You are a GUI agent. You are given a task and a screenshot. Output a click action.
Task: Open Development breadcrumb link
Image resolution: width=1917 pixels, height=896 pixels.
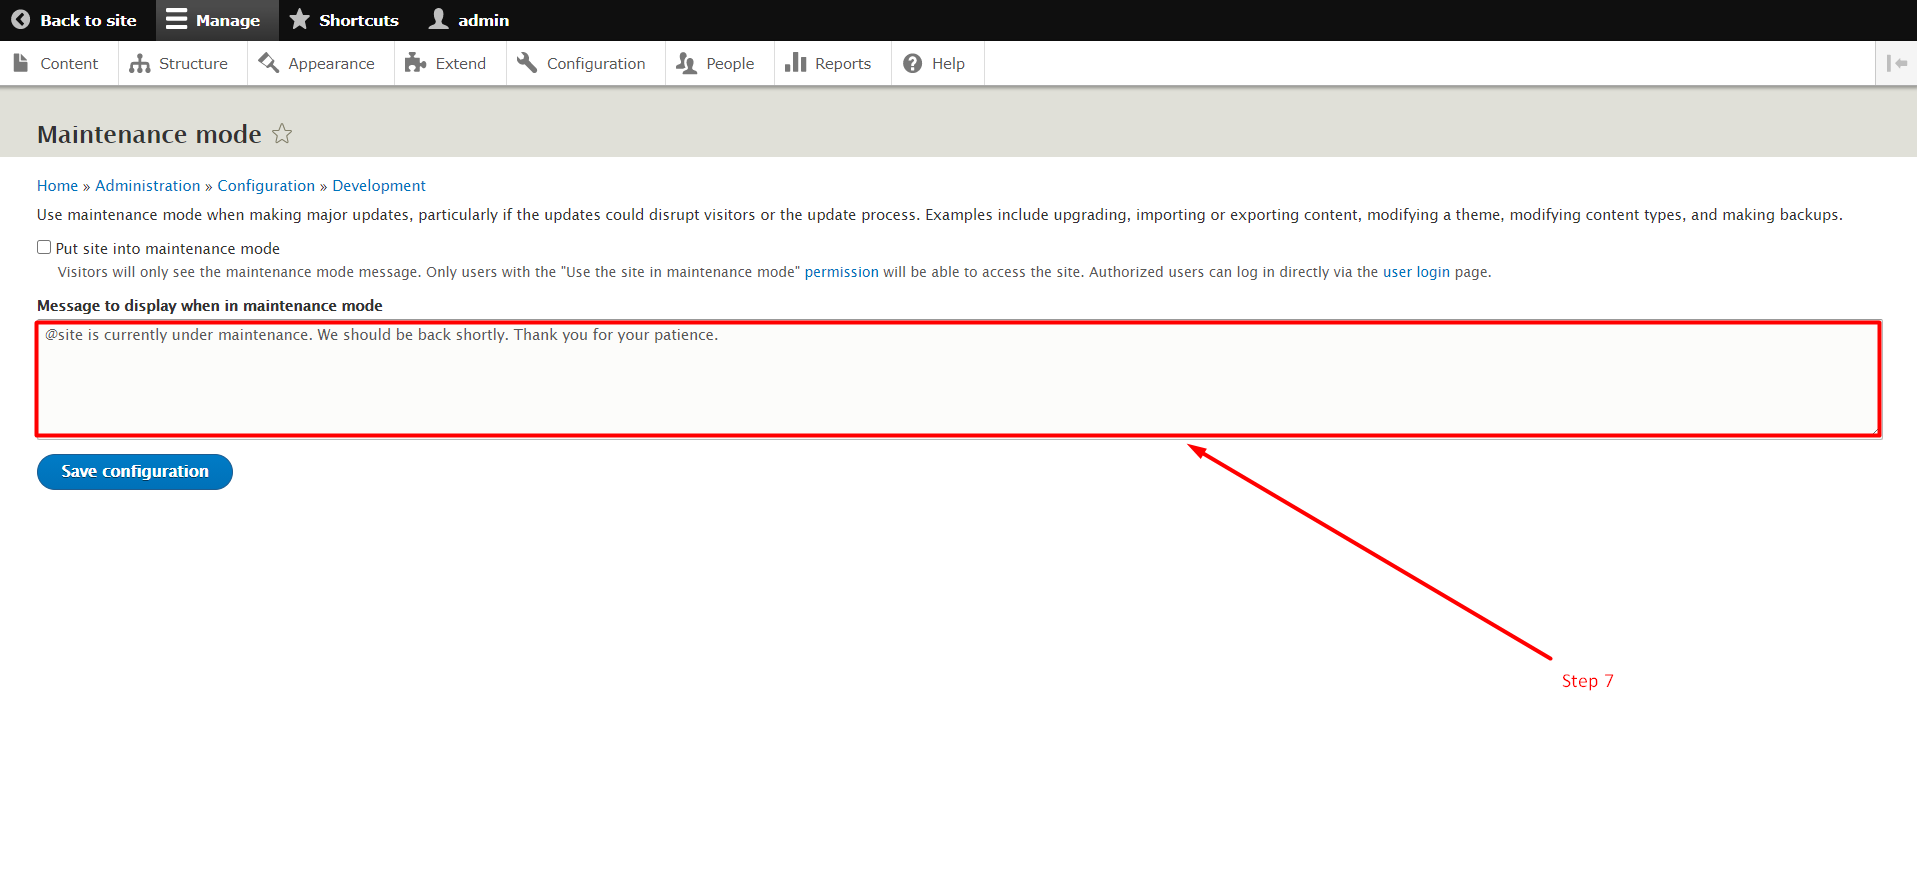[x=379, y=186]
